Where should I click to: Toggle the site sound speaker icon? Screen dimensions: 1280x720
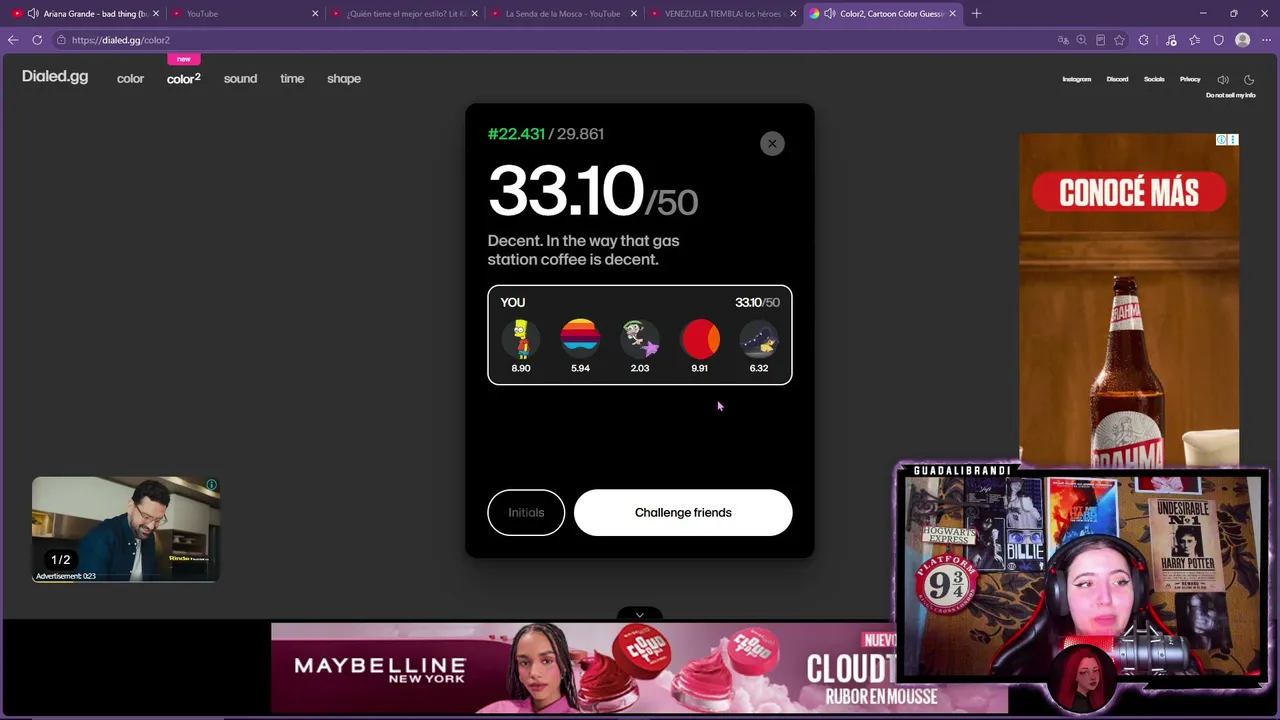point(1223,80)
